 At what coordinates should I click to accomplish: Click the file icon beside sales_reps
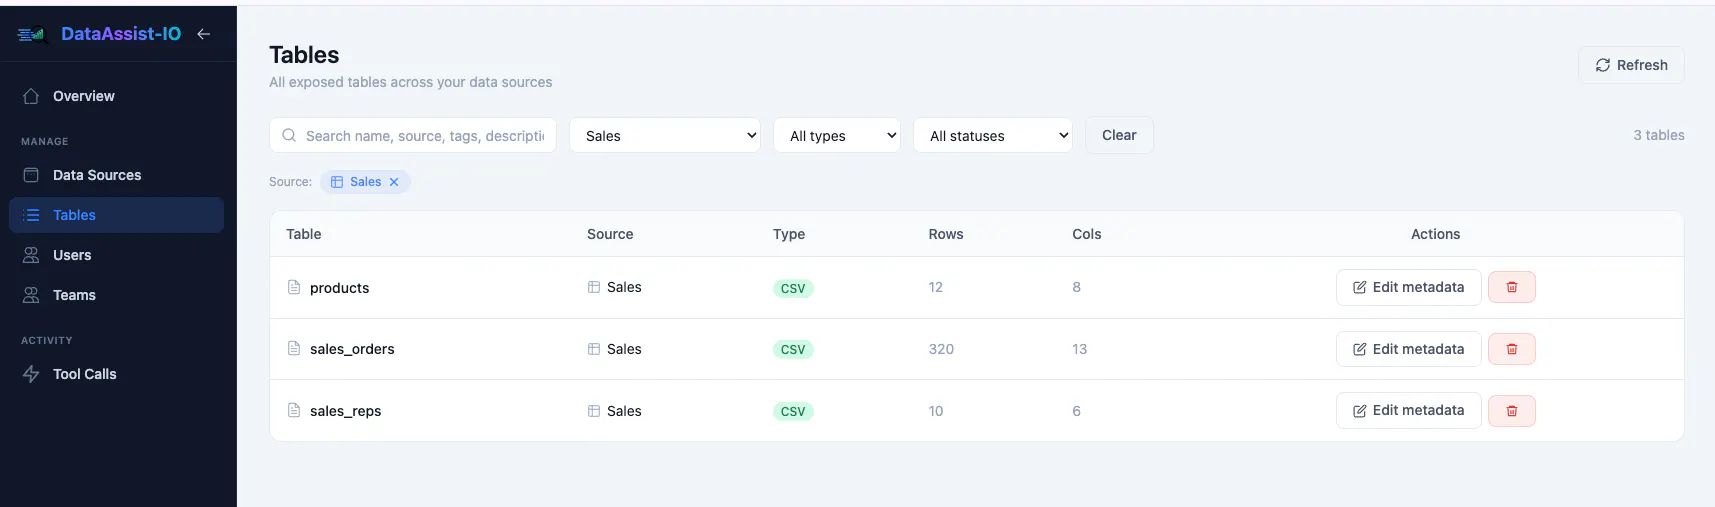(x=294, y=410)
